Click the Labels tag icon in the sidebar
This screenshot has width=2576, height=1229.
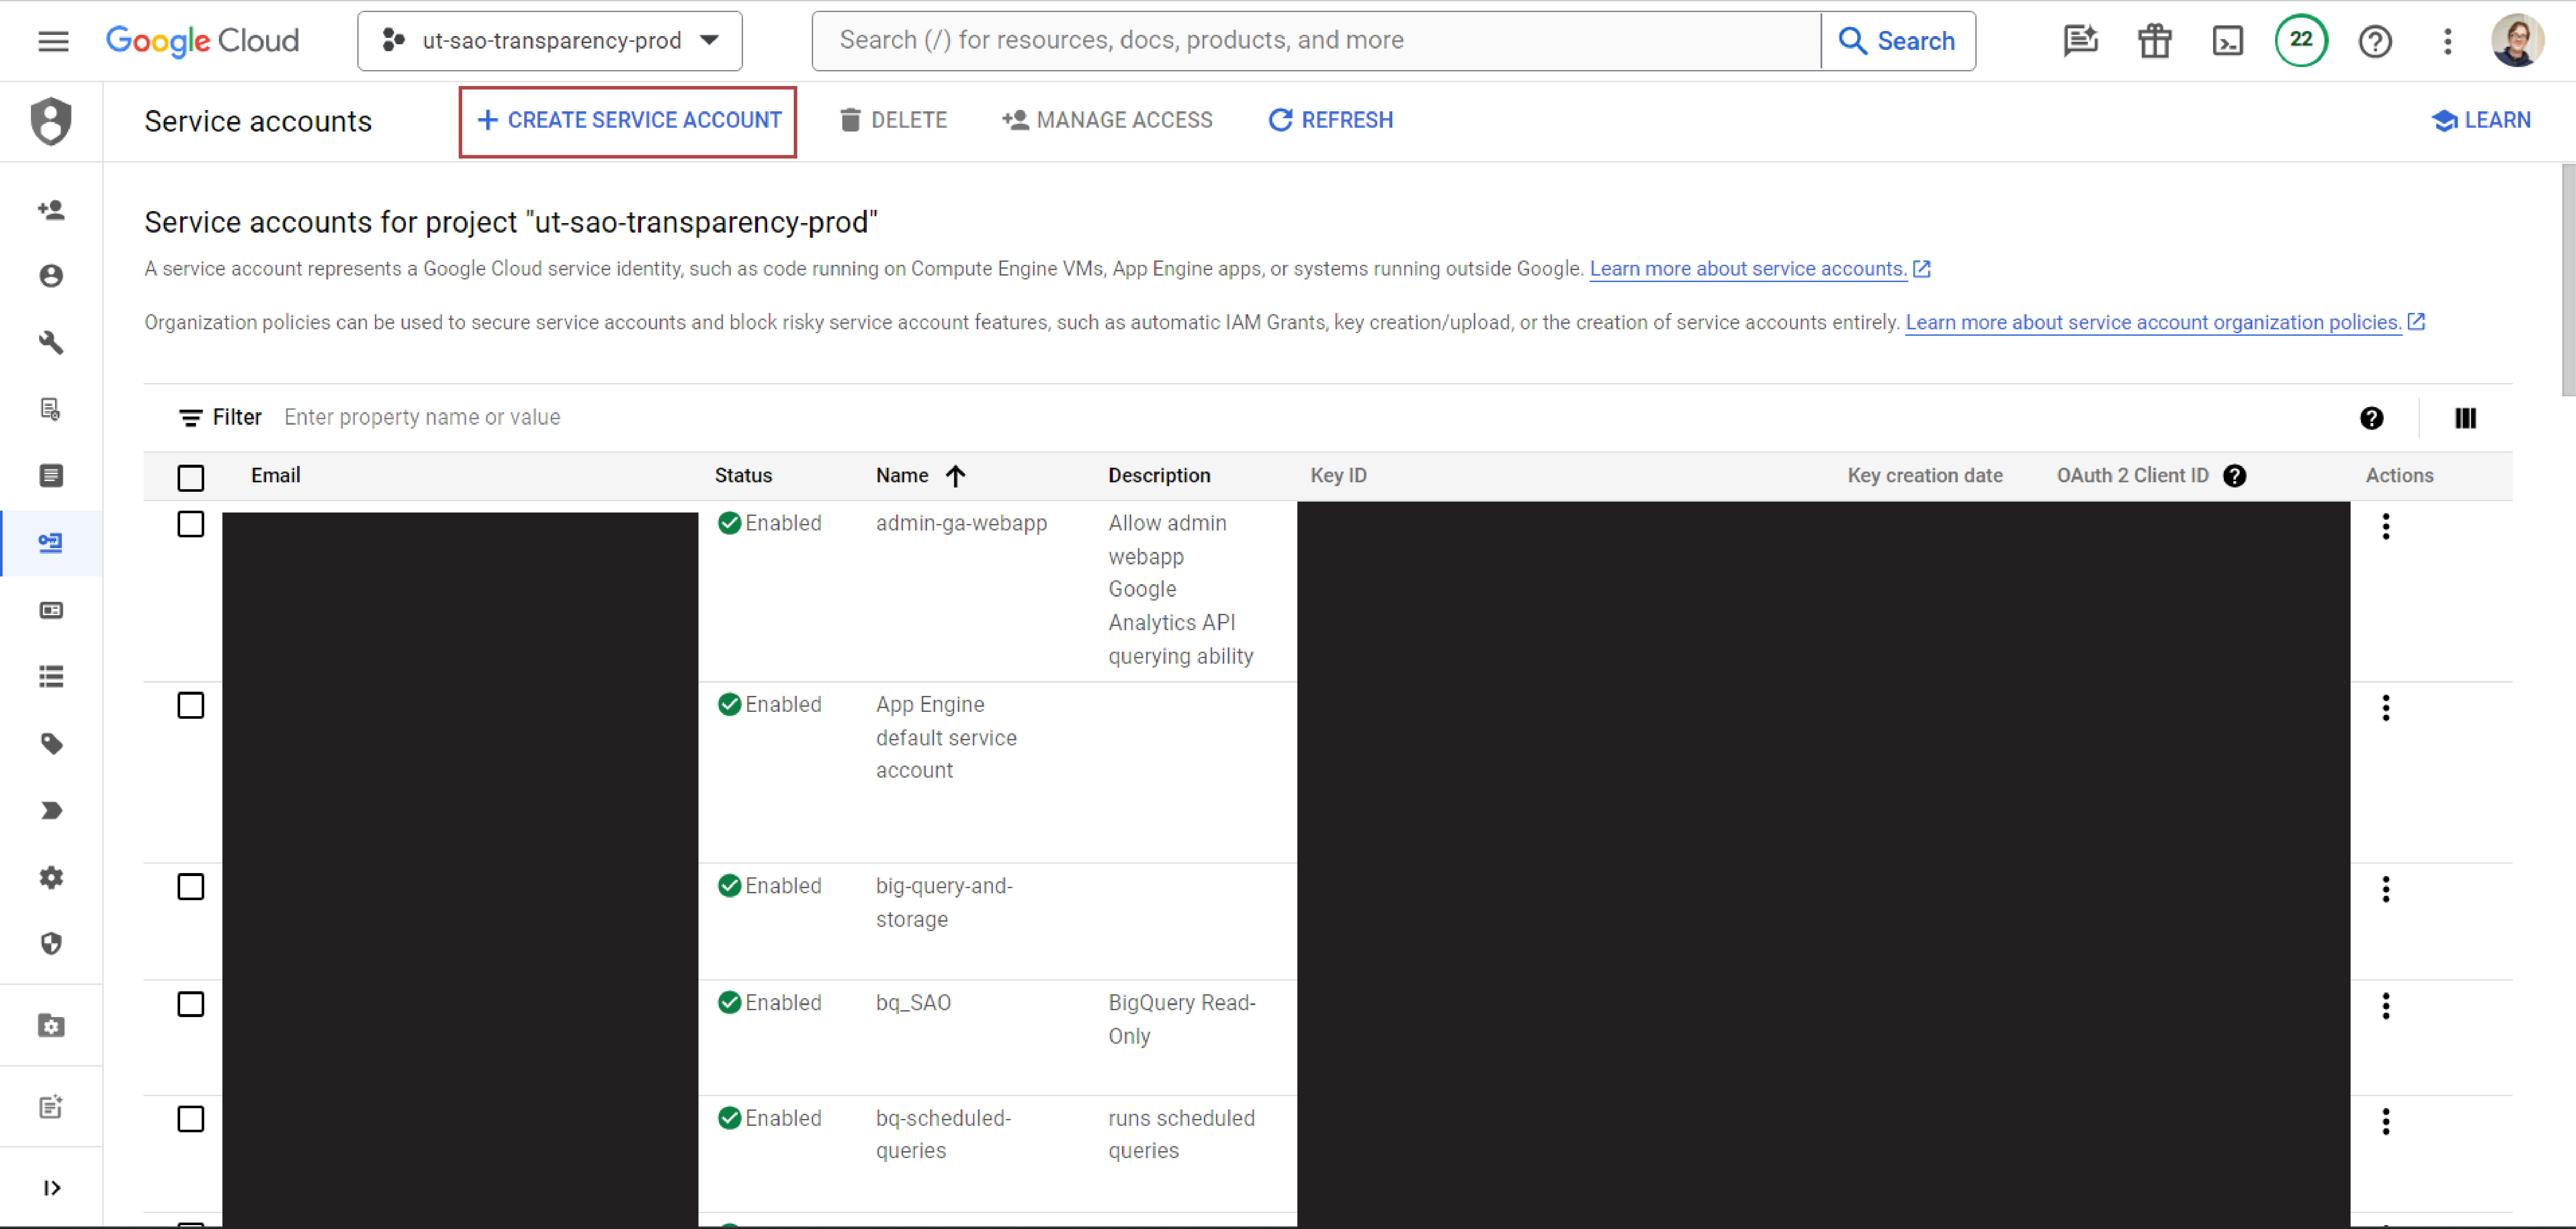pos(51,744)
